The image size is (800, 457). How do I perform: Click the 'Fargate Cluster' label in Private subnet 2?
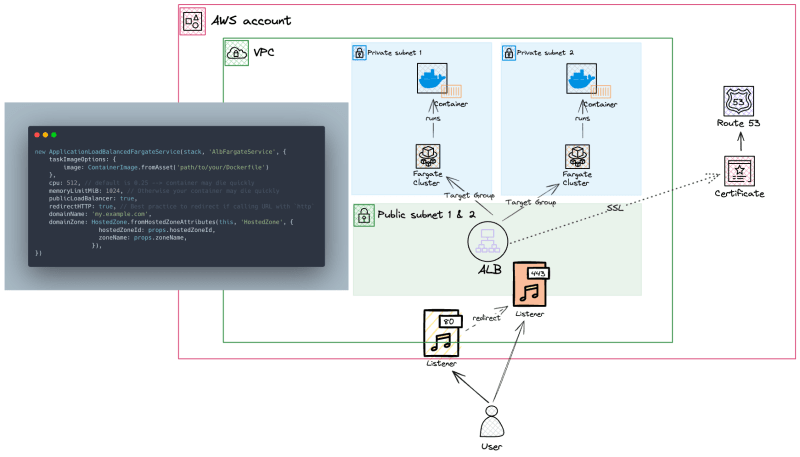(x=577, y=179)
